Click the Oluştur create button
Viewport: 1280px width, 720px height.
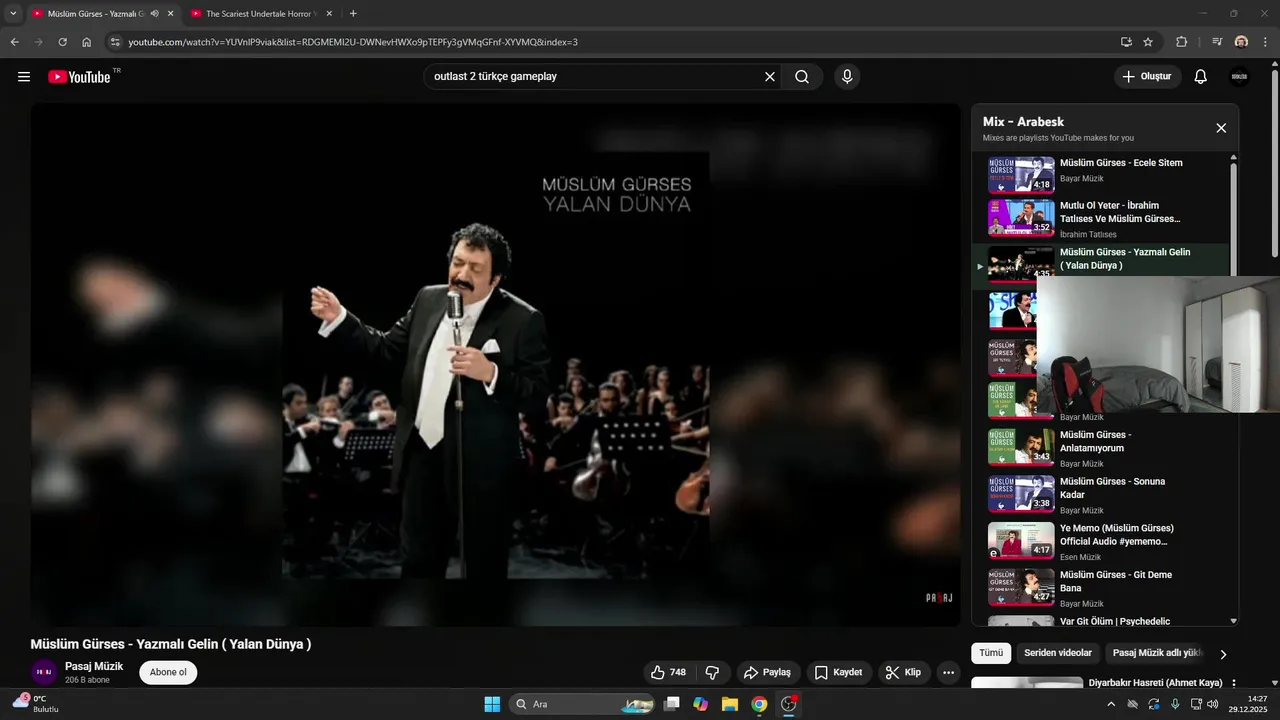[1148, 77]
